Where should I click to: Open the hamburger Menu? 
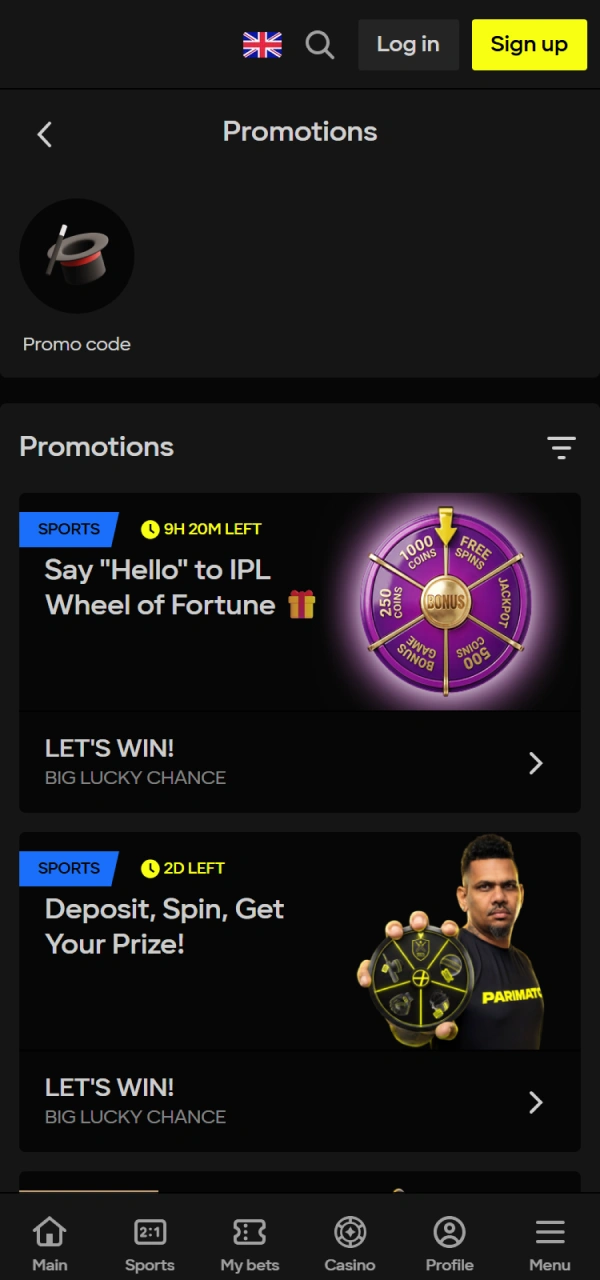pyautogui.click(x=549, y=1232)
